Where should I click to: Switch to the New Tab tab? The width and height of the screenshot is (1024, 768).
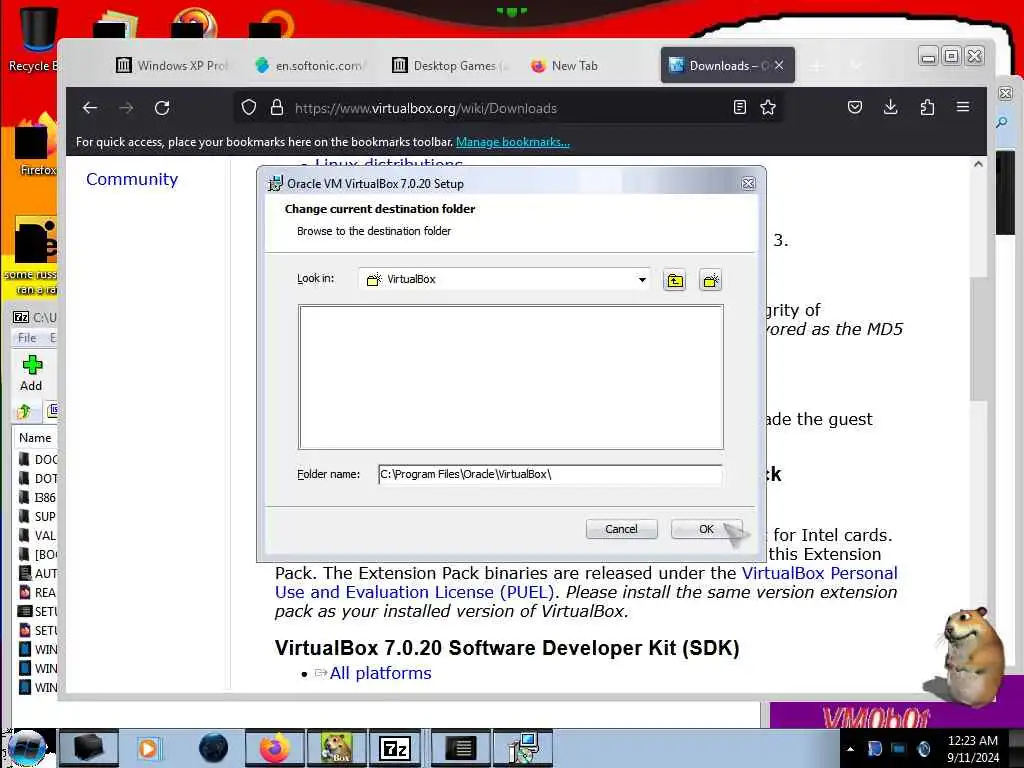pyautogui.click(x=566, y=65)
